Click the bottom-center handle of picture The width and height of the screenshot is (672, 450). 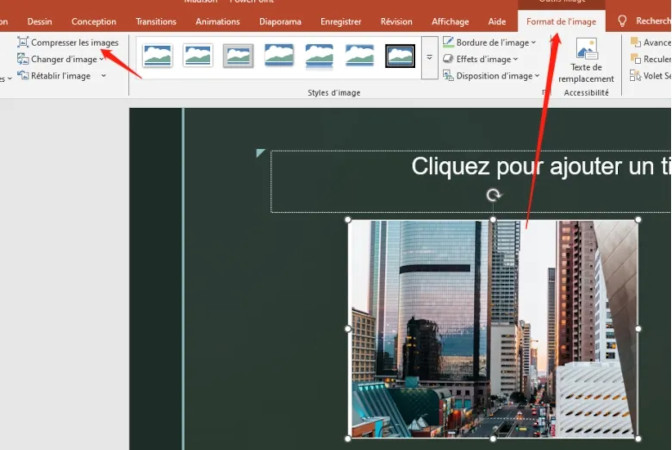(493, 438)
